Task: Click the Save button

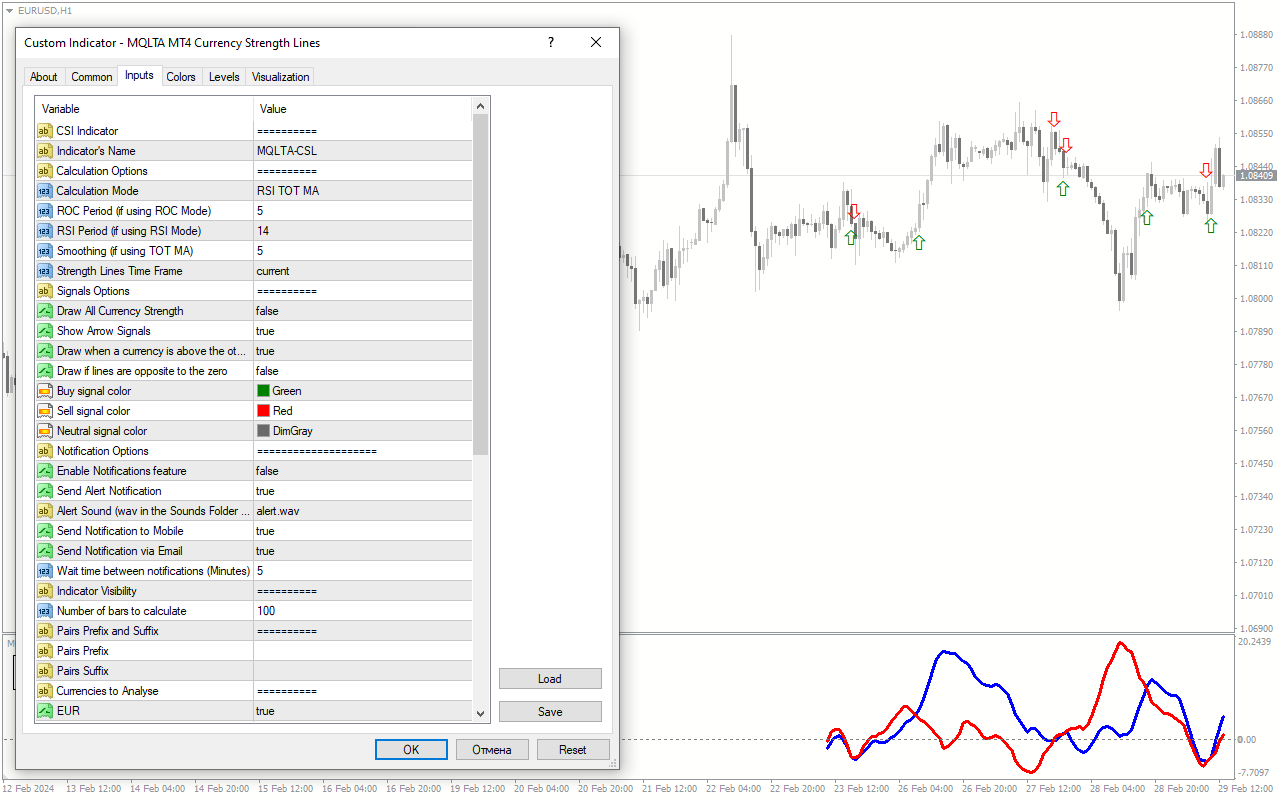Action: (550, 712)
